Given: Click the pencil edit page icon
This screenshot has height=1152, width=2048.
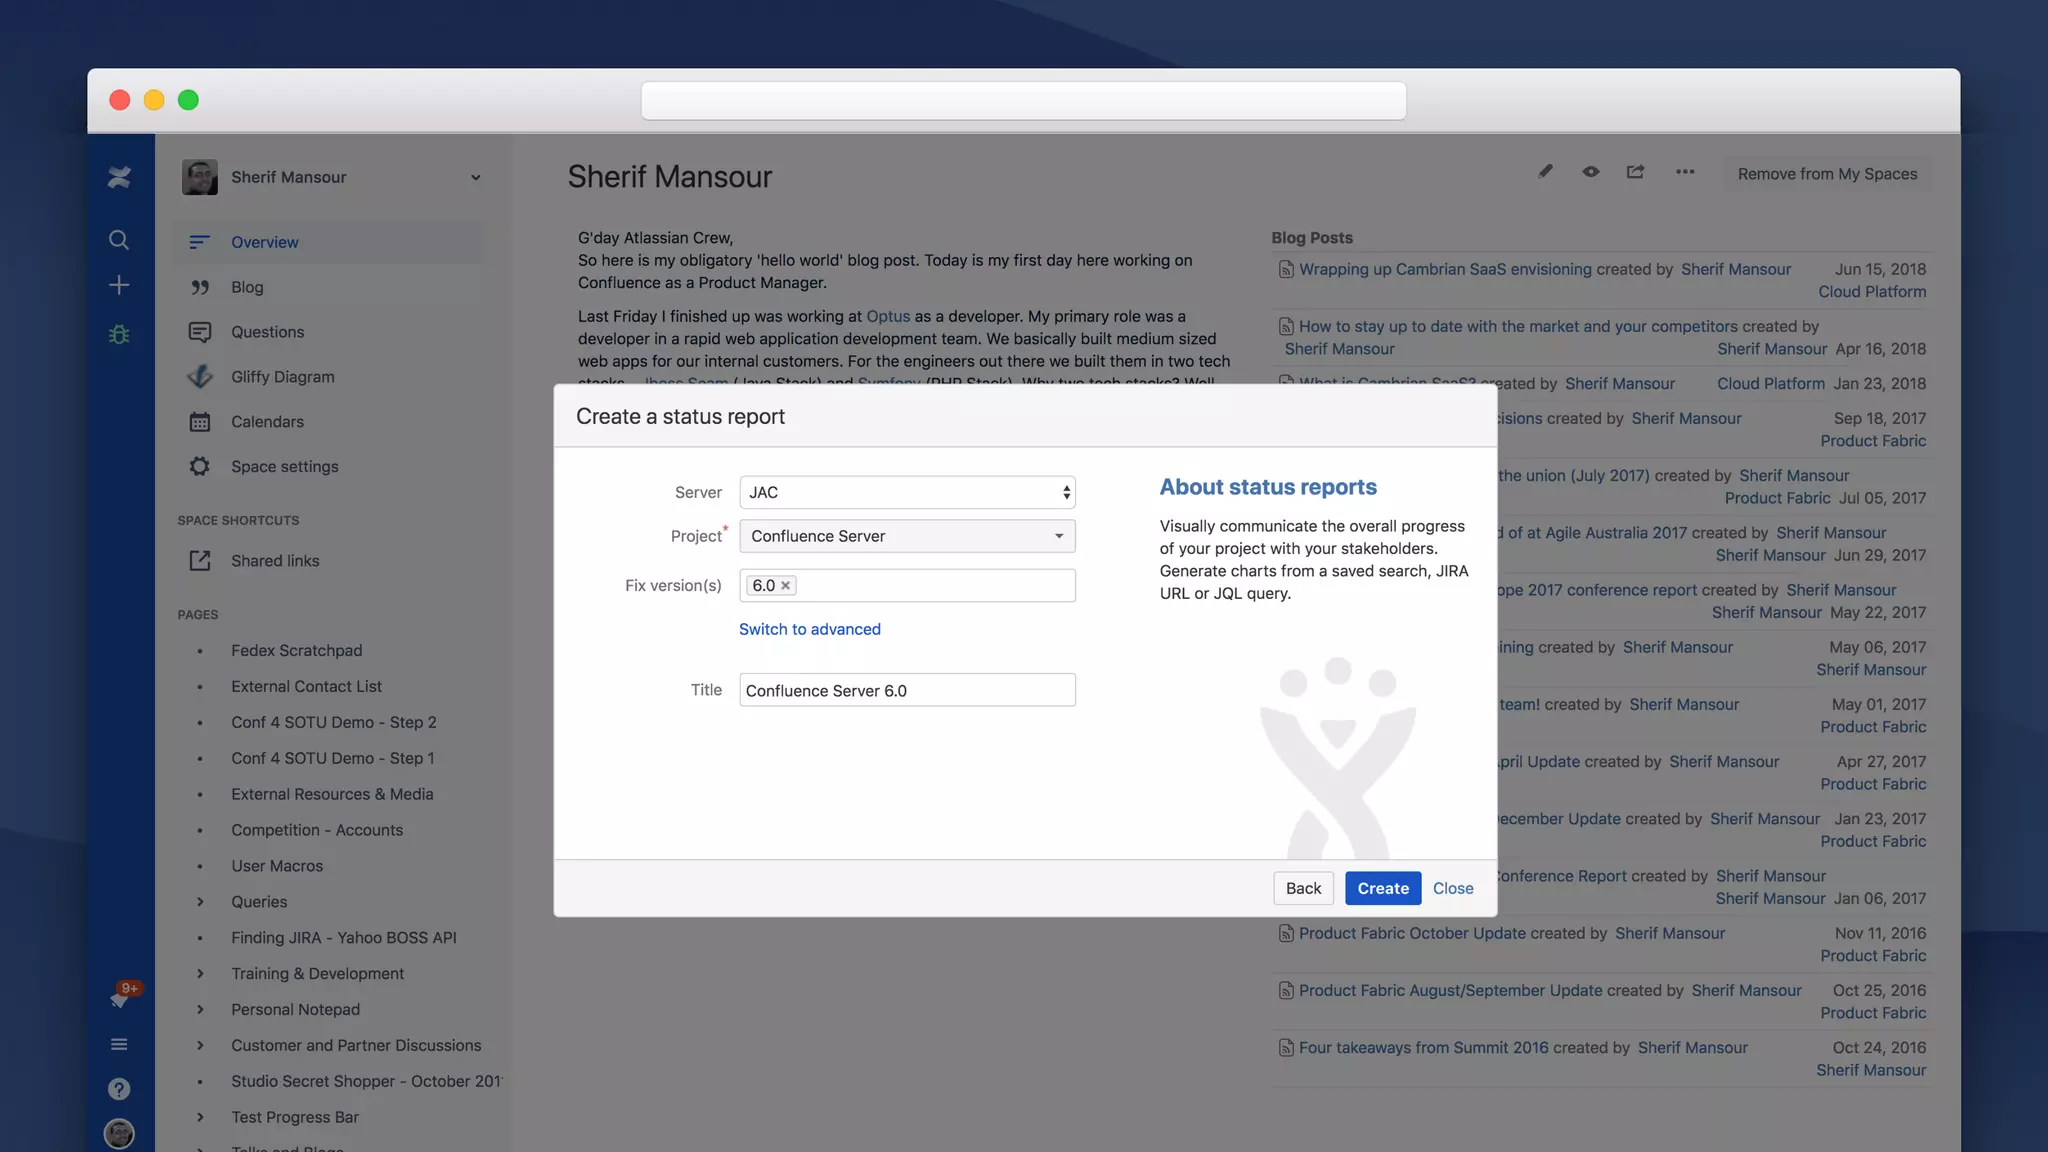Looking at the screenshot, I should 1545,172.
